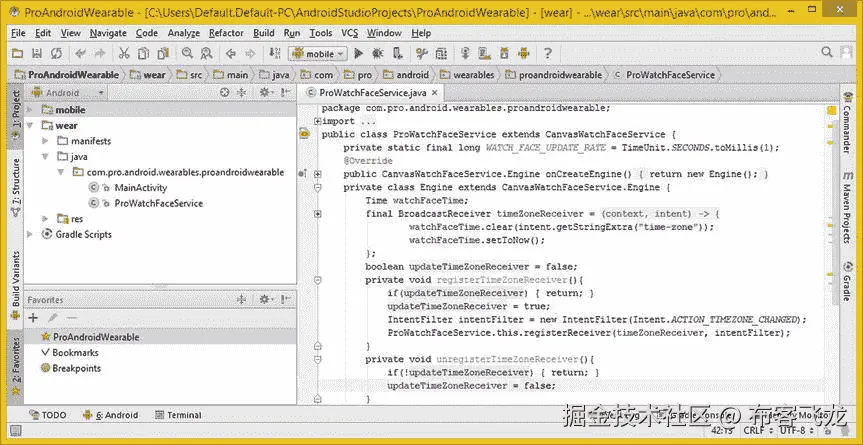This screenshot has width=863, height=445.
Task: Expand the folded import statements
Action: click(318, 121)
